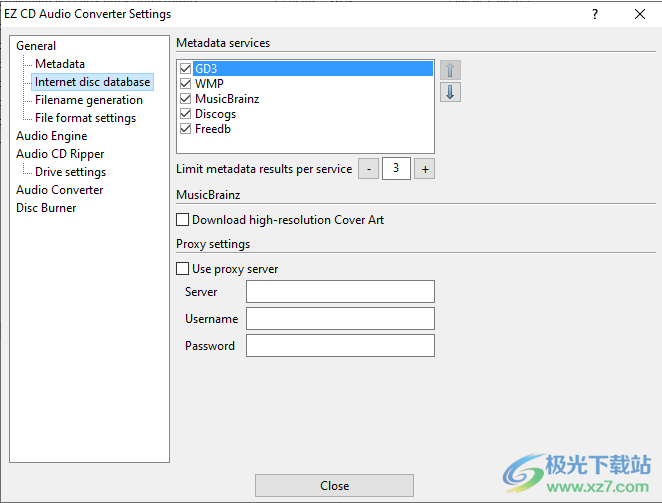The image size is (662, 503).
Task: Select Internet disc database tree item
Action: click(92, 82)
